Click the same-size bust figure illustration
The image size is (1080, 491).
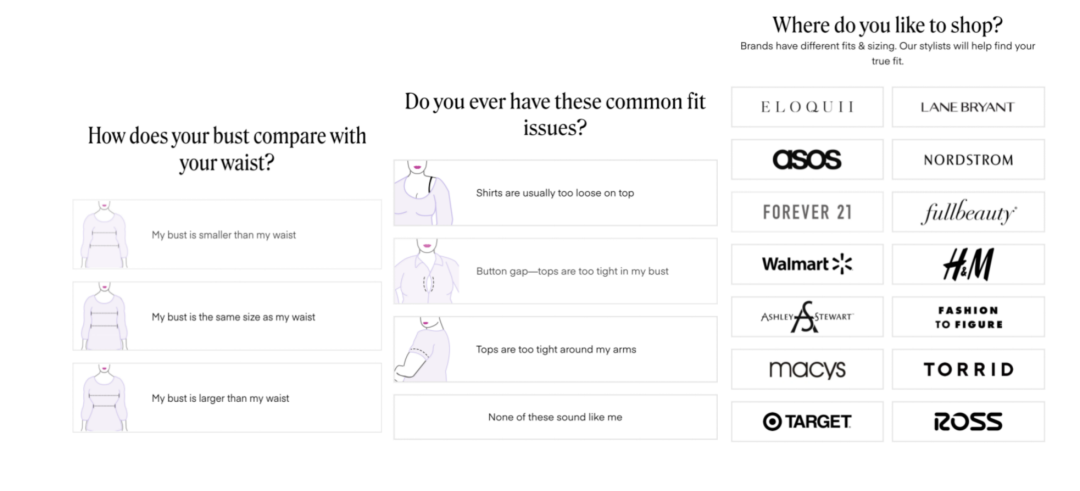pyautogui.click(x=101, y=316)
